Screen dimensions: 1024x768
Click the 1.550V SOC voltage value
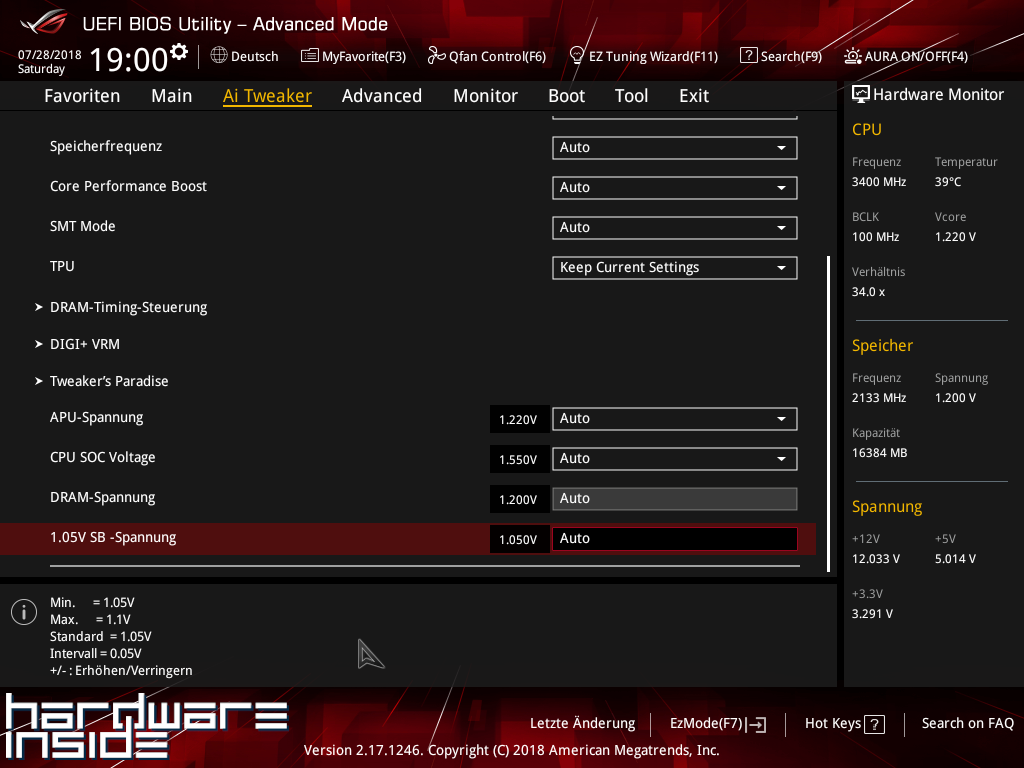tap(519, 459)
